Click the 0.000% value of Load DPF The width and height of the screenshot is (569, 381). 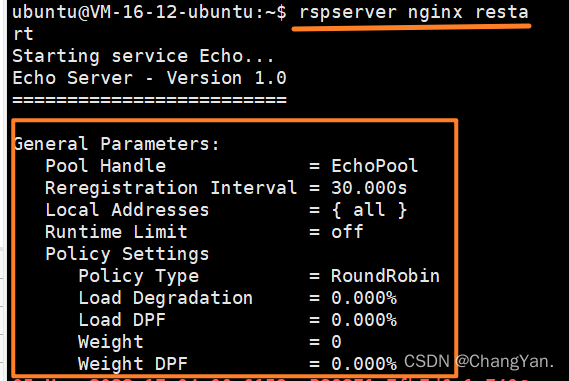[364, 320]
